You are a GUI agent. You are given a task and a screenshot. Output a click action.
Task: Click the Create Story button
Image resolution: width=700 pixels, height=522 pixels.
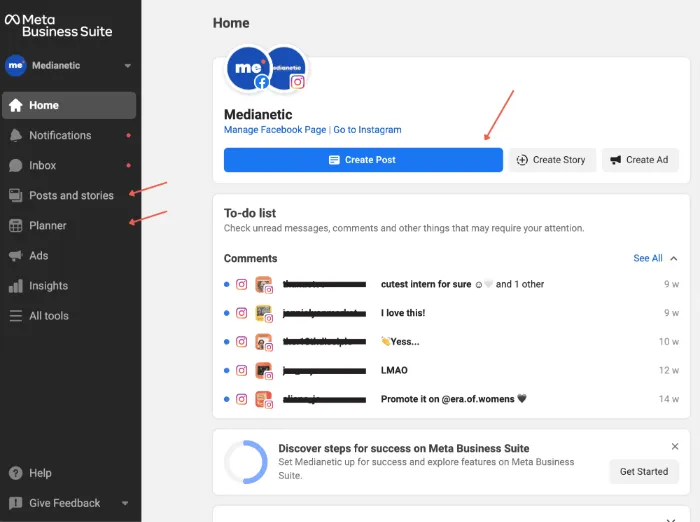(552, 160)
